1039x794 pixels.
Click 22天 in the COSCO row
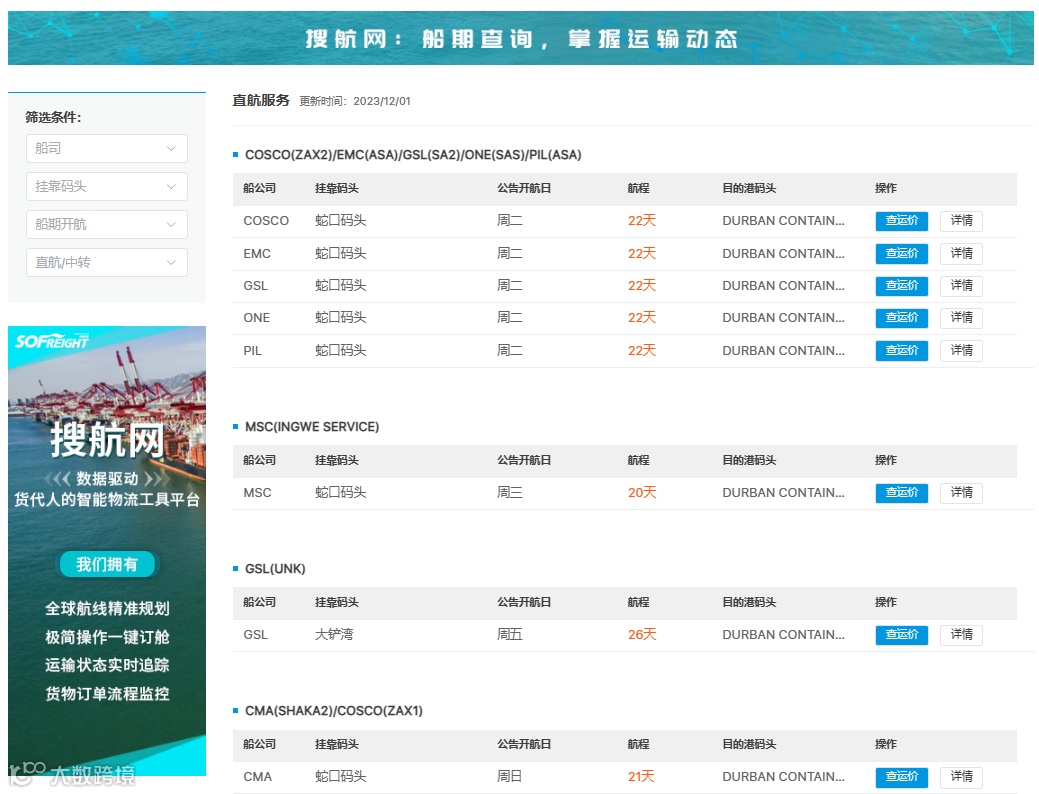click(642, 221)
